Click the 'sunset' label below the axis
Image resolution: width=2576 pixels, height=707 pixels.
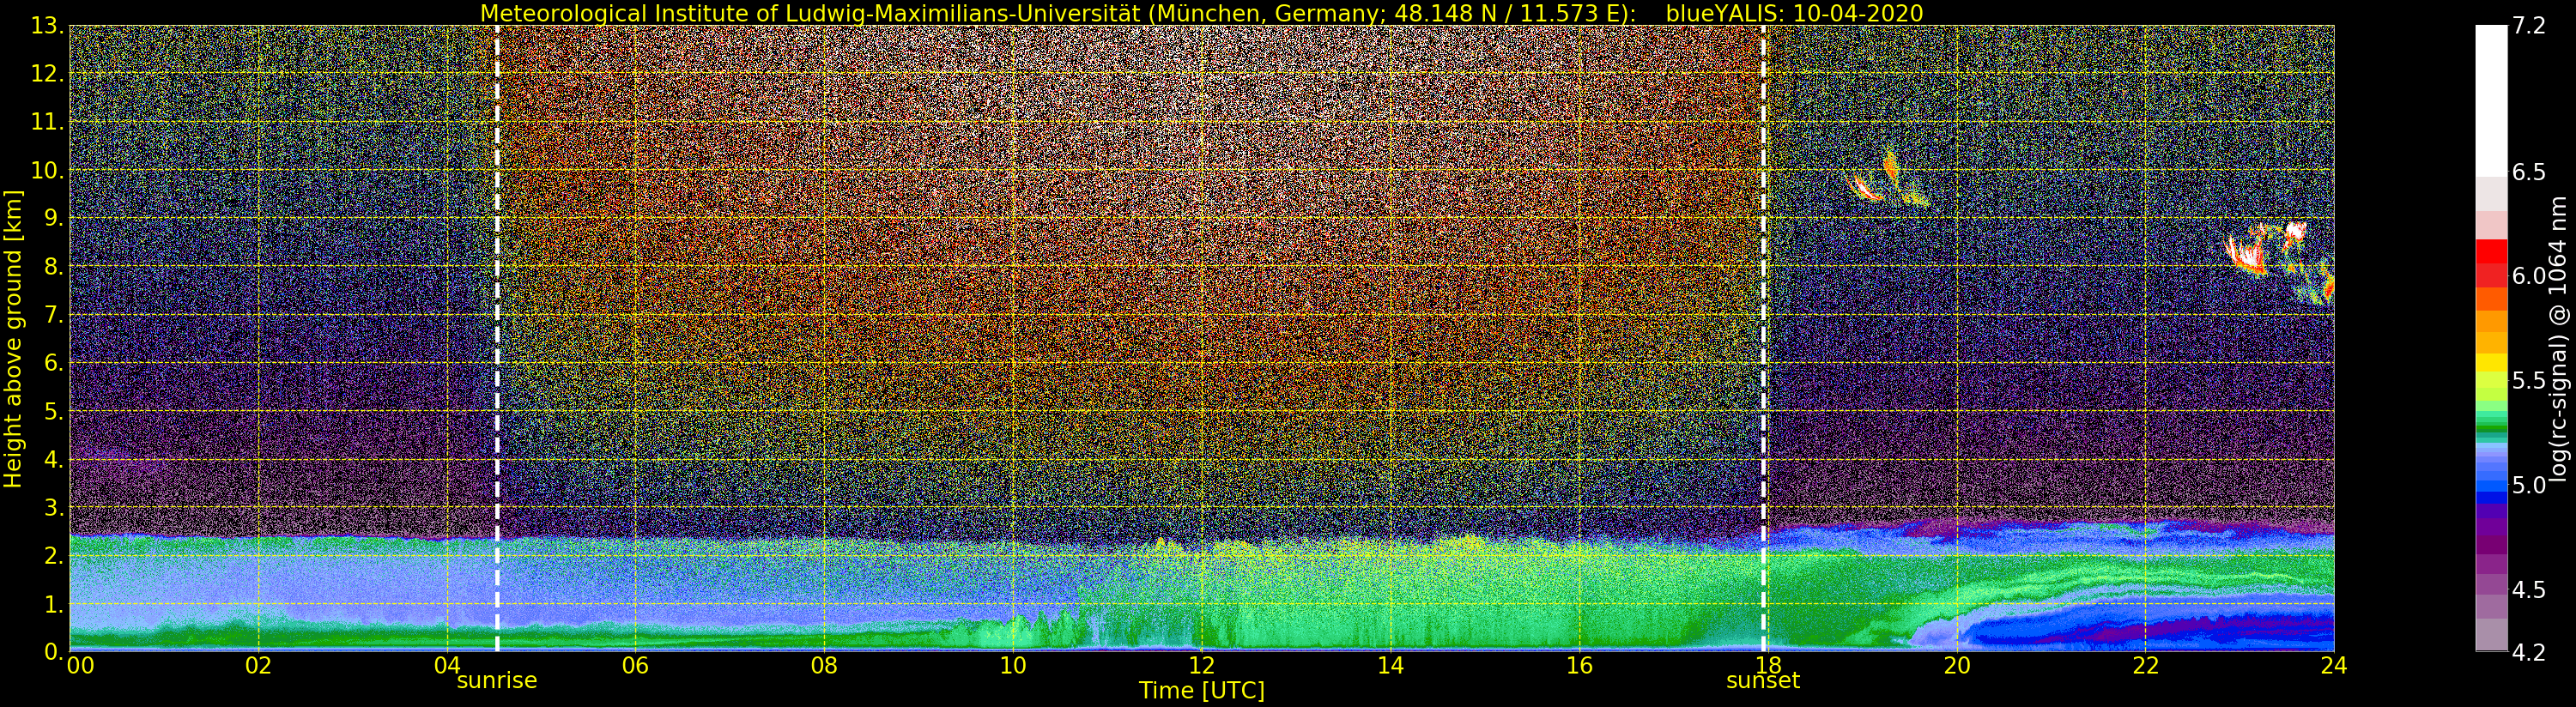1763,681
